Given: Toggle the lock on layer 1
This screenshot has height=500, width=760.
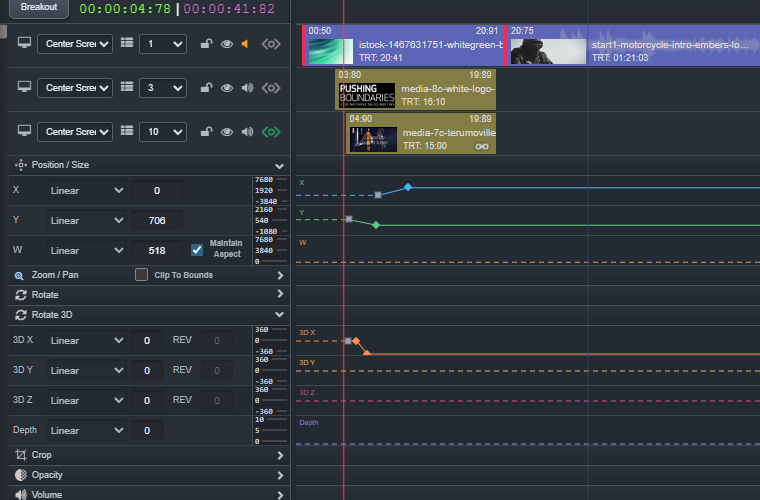Looking at the screenshot, I should click(206, 44).
